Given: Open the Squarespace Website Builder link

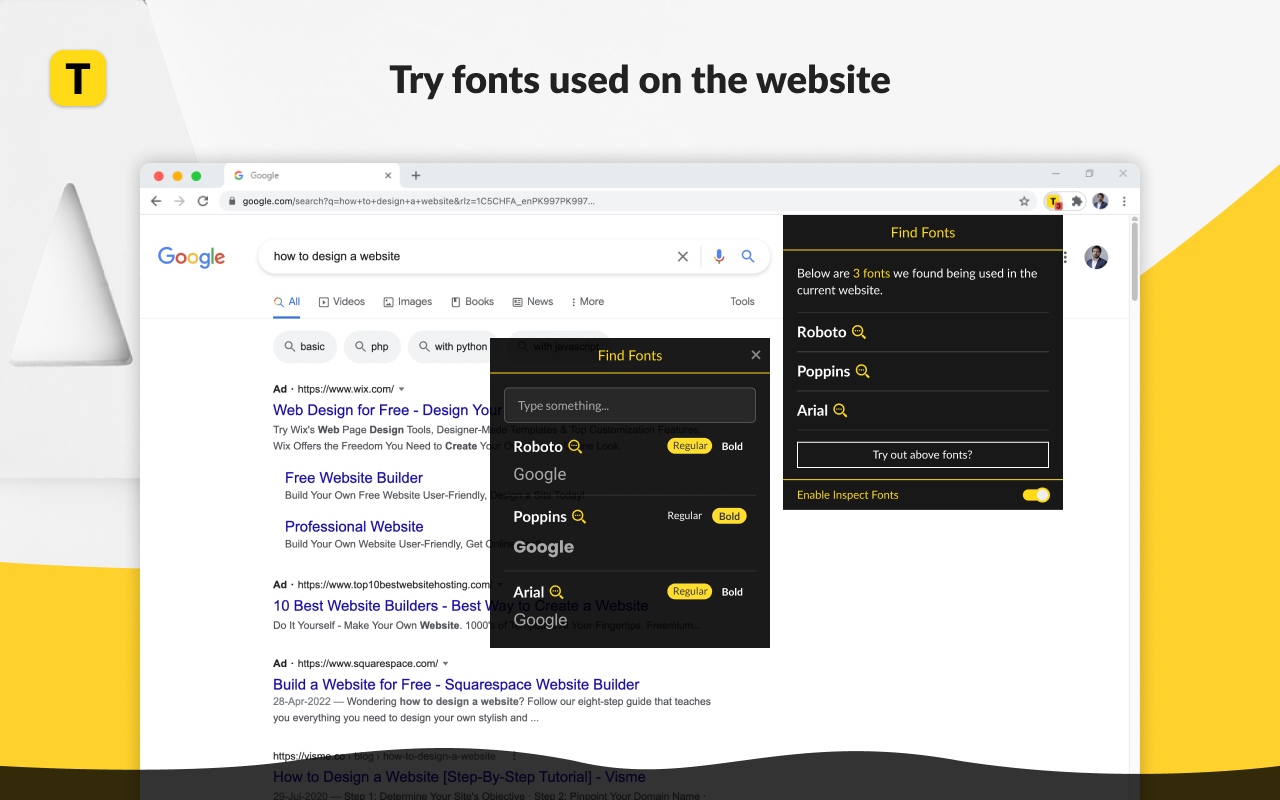Looking at the screenshot, I should (x=456, y=685).
